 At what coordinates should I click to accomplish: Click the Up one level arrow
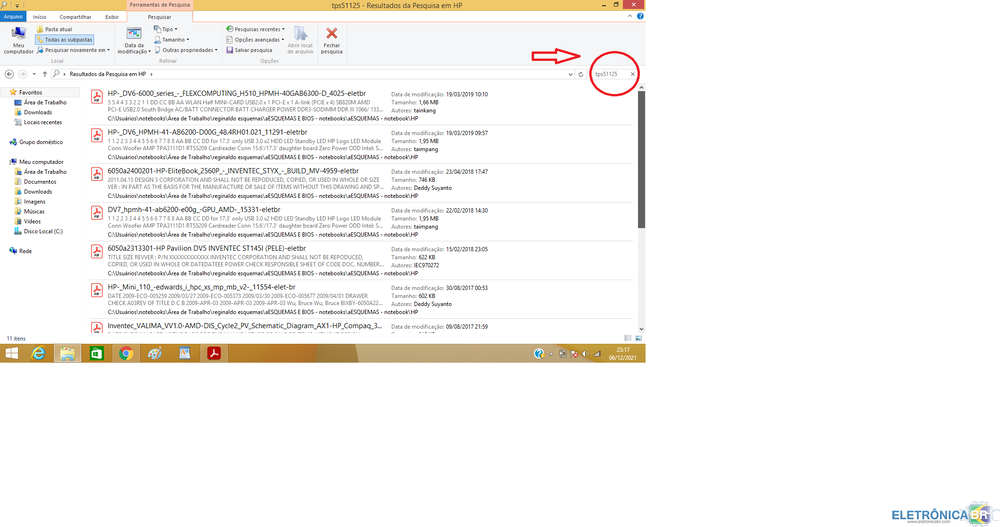tap(43, 74)
